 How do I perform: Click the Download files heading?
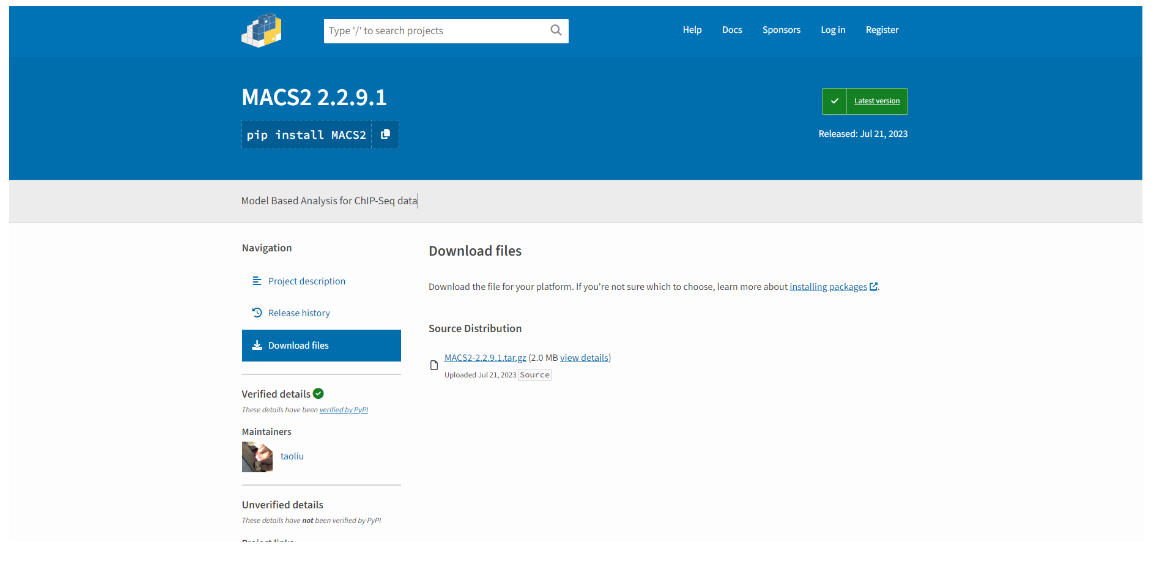(475, 251)
